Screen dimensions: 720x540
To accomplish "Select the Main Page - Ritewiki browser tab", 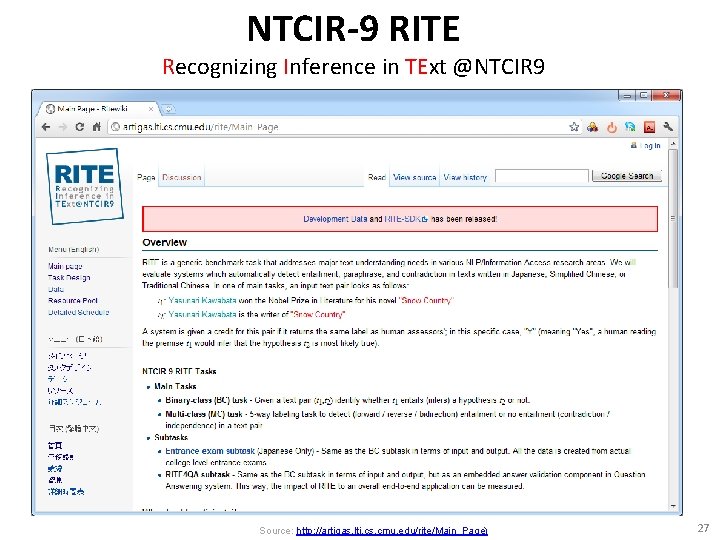I will (x=99, y=109).
